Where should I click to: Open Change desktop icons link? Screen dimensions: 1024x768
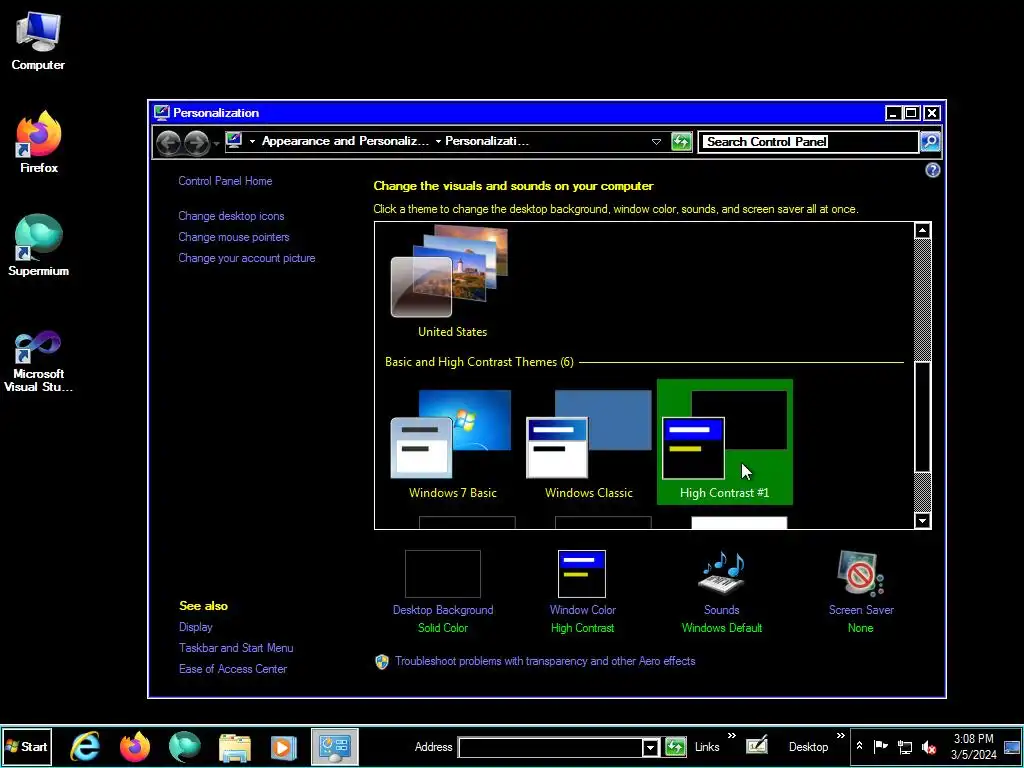pos(231,216)
